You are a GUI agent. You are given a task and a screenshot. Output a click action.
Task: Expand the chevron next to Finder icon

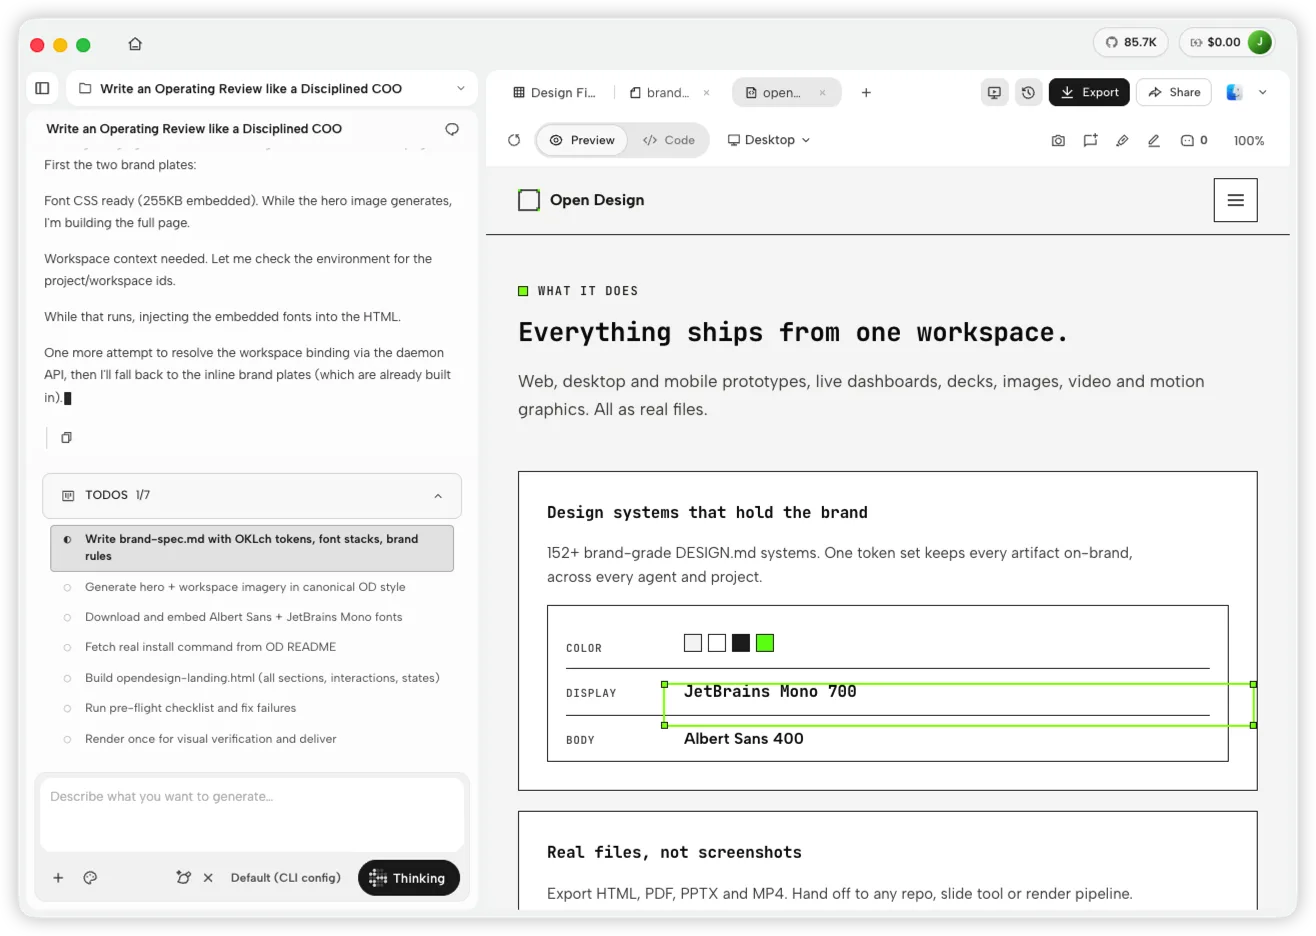coord(1263,92)
